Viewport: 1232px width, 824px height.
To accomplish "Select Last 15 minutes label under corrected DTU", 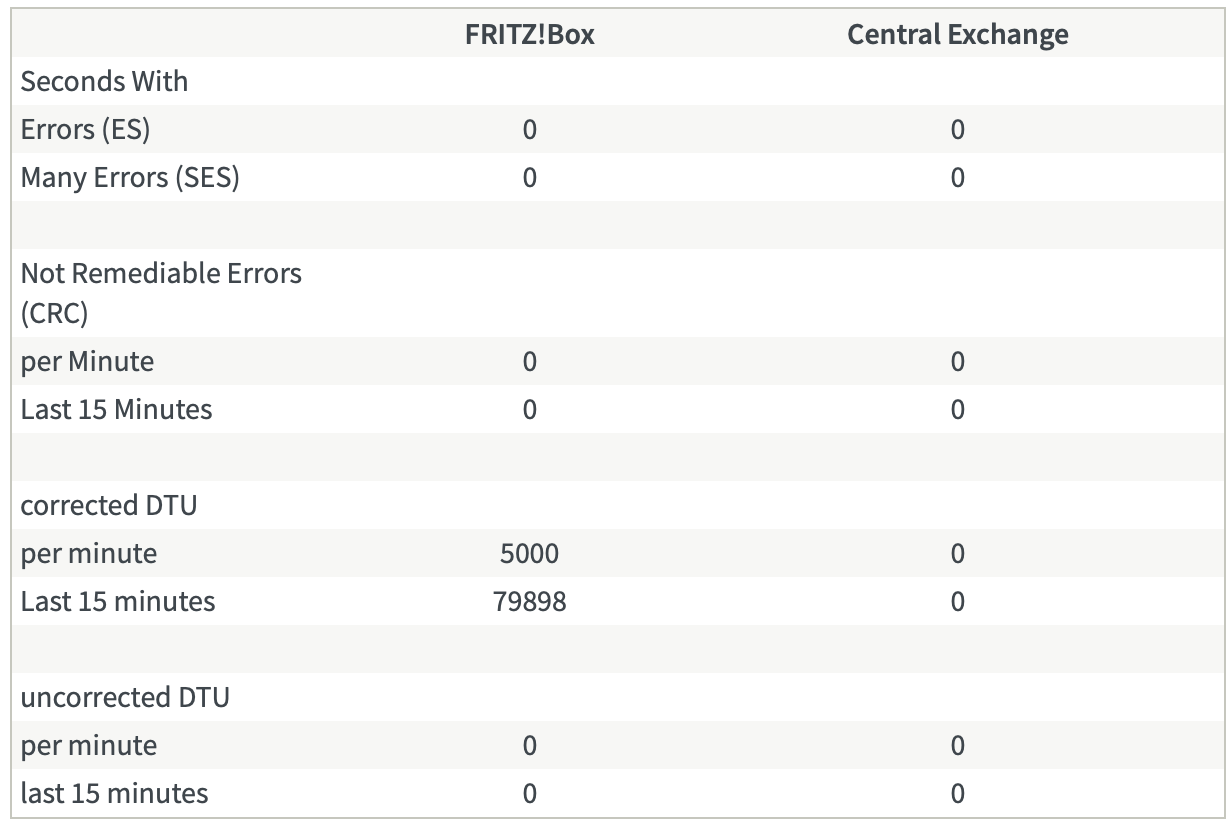I will 118,602.
